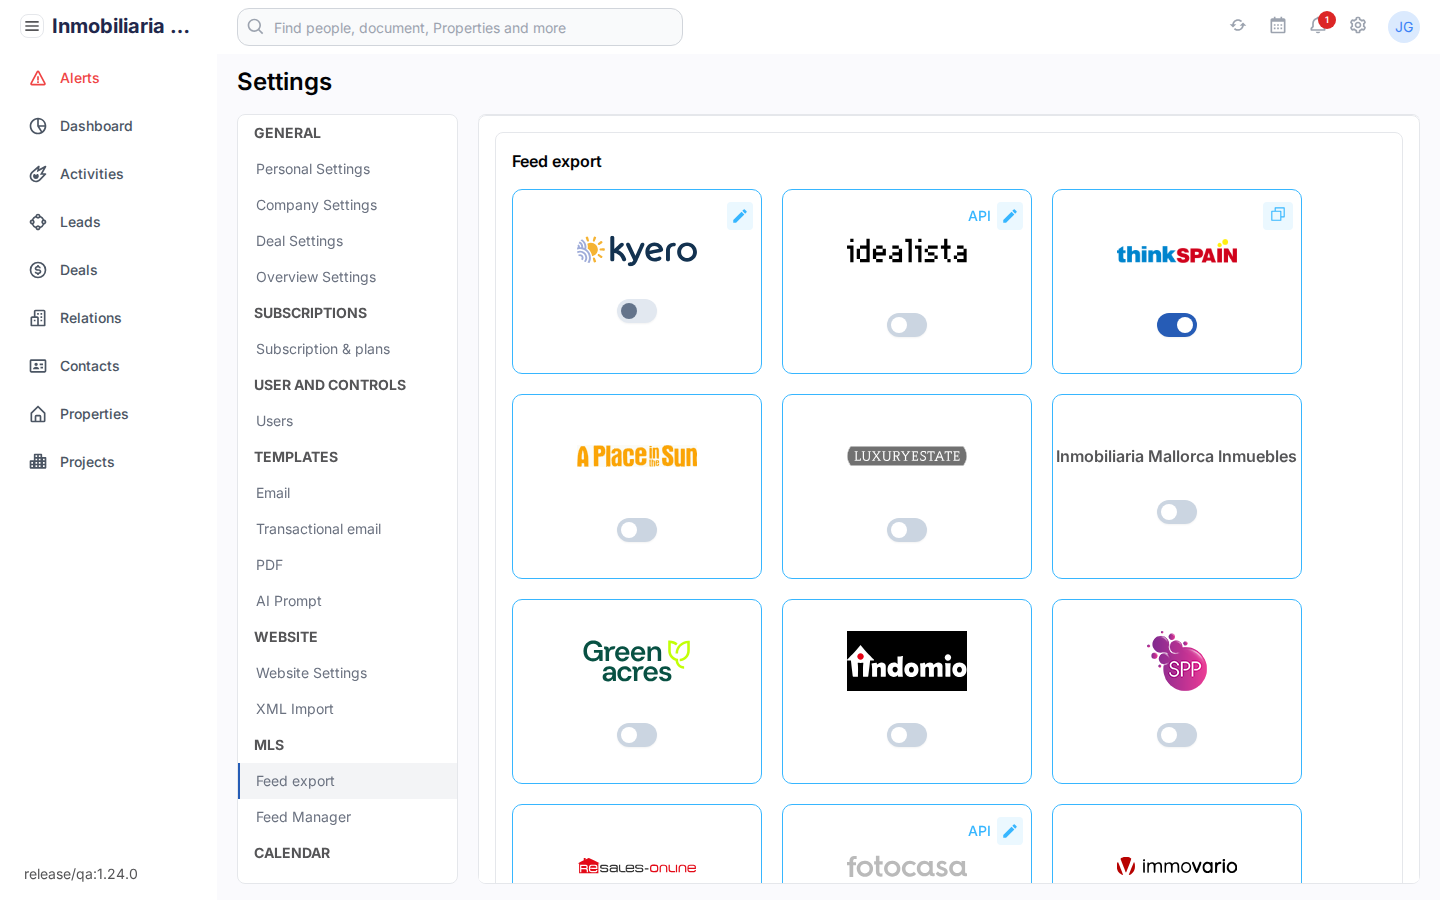The width and height of the screenshot is (1440, 900).
Task: Click the JG profile avatar
Action: click(1404, 26)
